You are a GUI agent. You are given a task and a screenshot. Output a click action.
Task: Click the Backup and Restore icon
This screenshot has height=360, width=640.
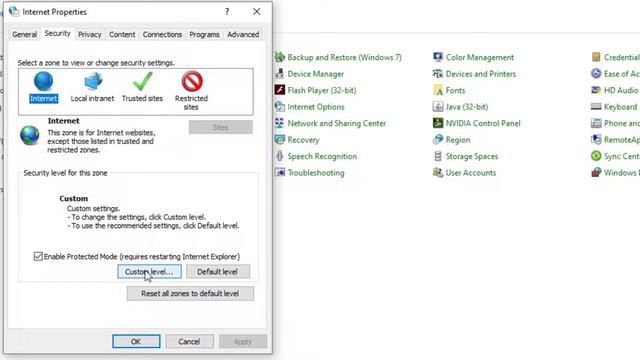tap(280, 57)
